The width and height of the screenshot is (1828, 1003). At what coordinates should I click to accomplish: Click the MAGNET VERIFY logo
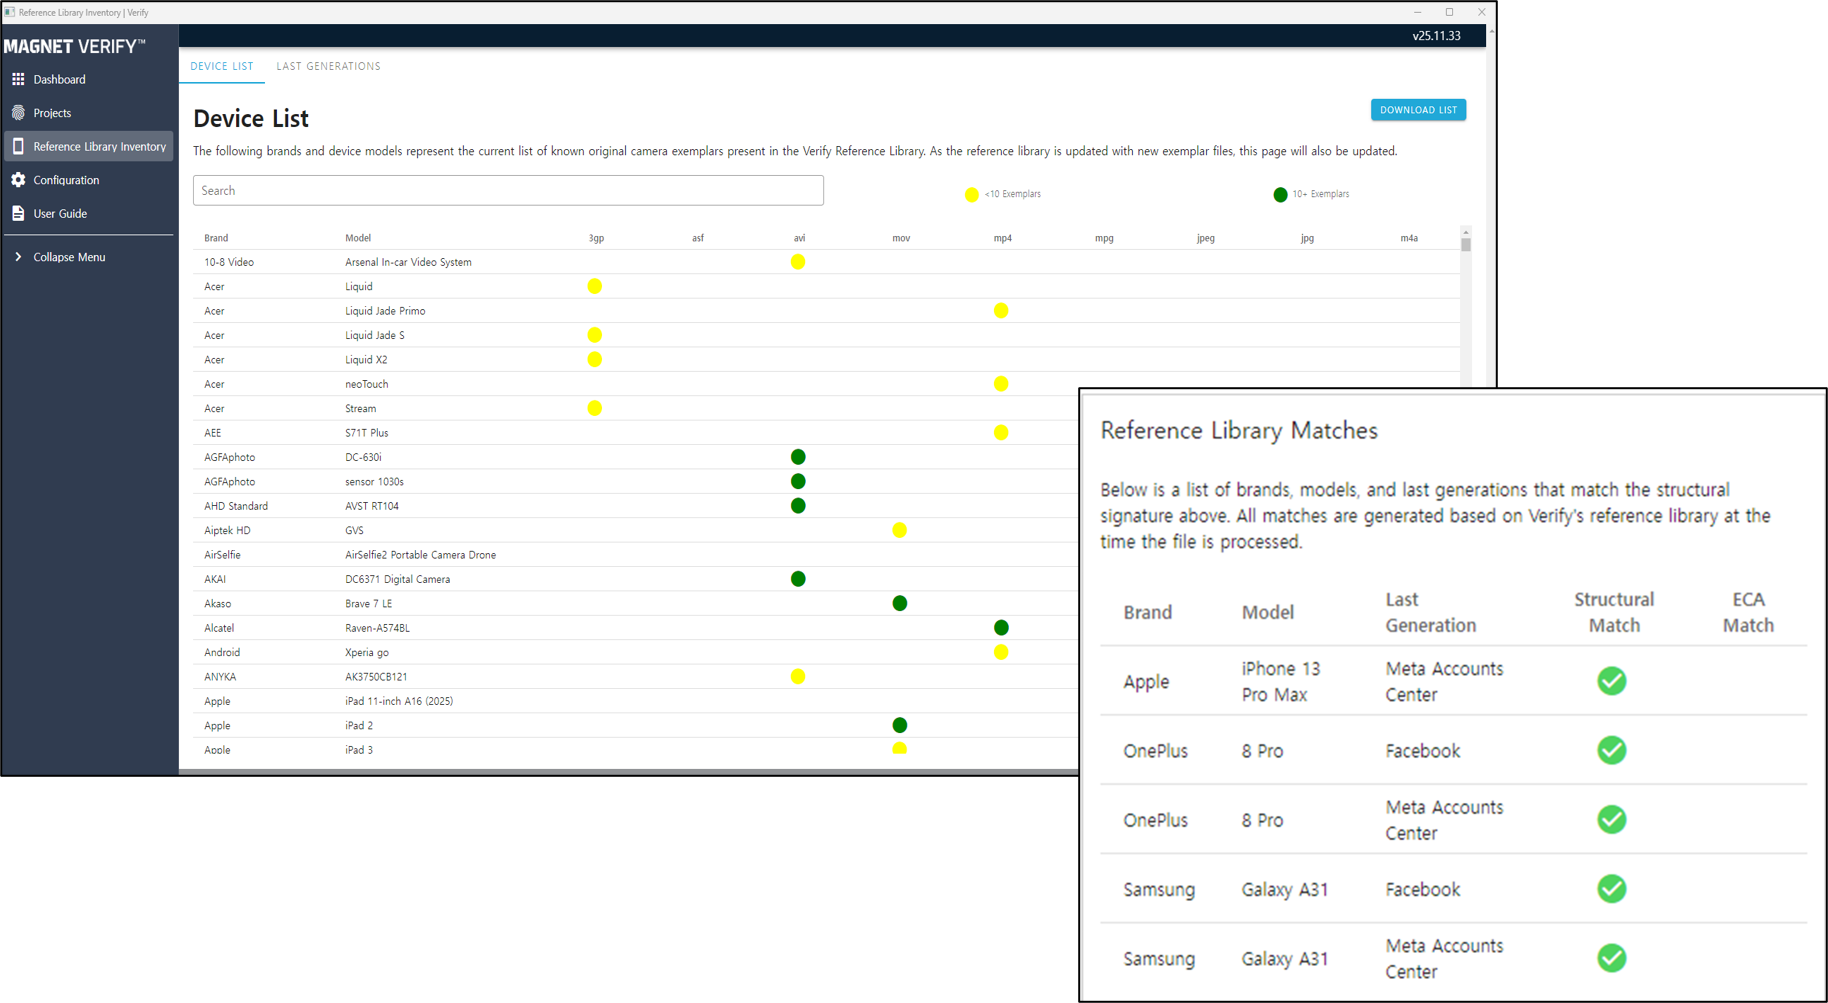pos(75,46)
